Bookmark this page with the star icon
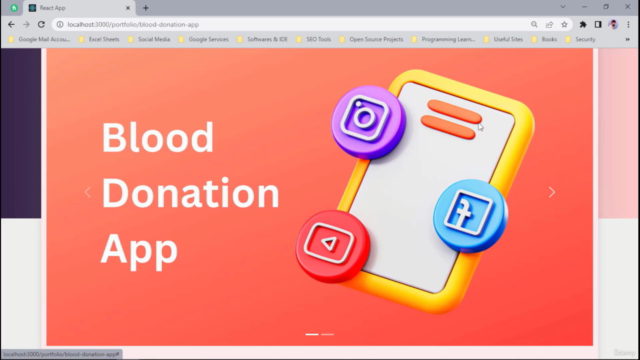 click(564, 24)
